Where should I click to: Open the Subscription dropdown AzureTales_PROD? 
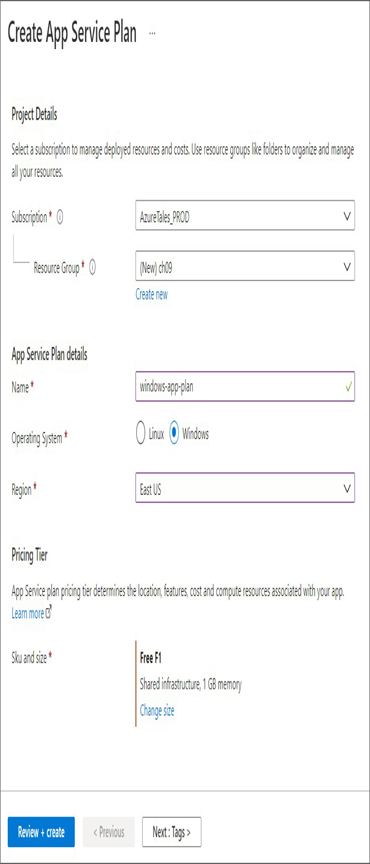pos(245,215)
